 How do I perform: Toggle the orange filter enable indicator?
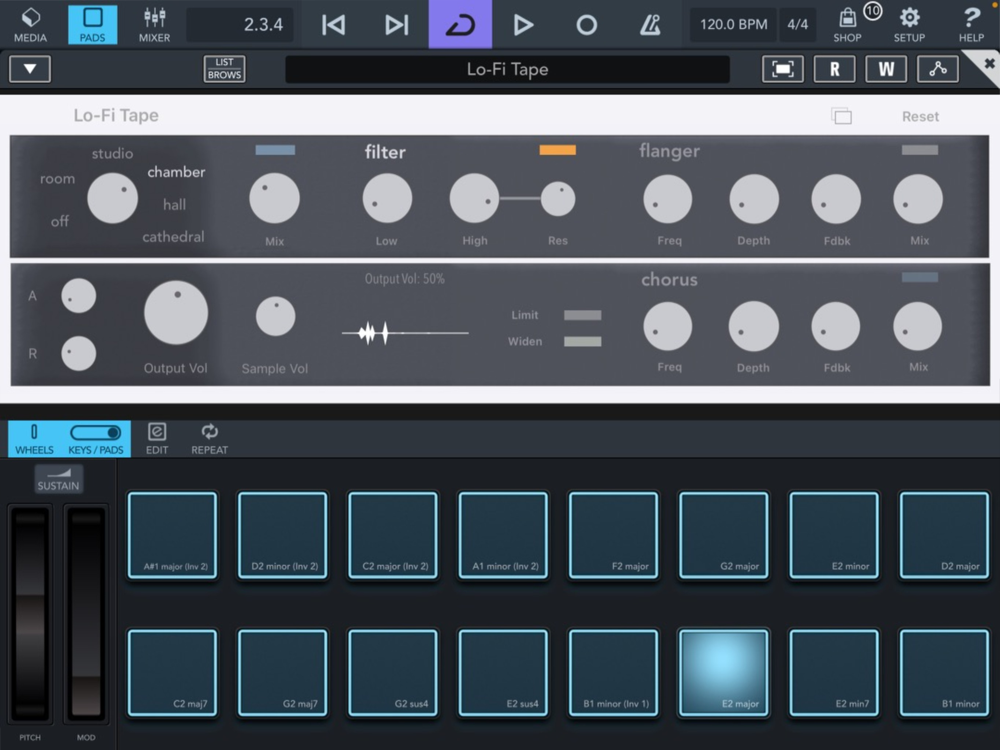click(x=557, y=150)
